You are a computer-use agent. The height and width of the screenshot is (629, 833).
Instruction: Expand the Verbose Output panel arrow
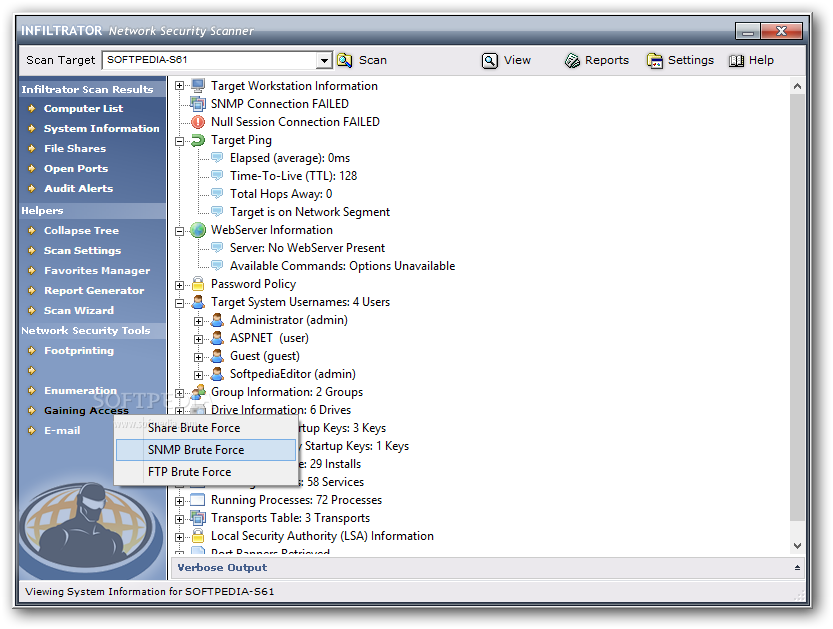click(797, 568)
